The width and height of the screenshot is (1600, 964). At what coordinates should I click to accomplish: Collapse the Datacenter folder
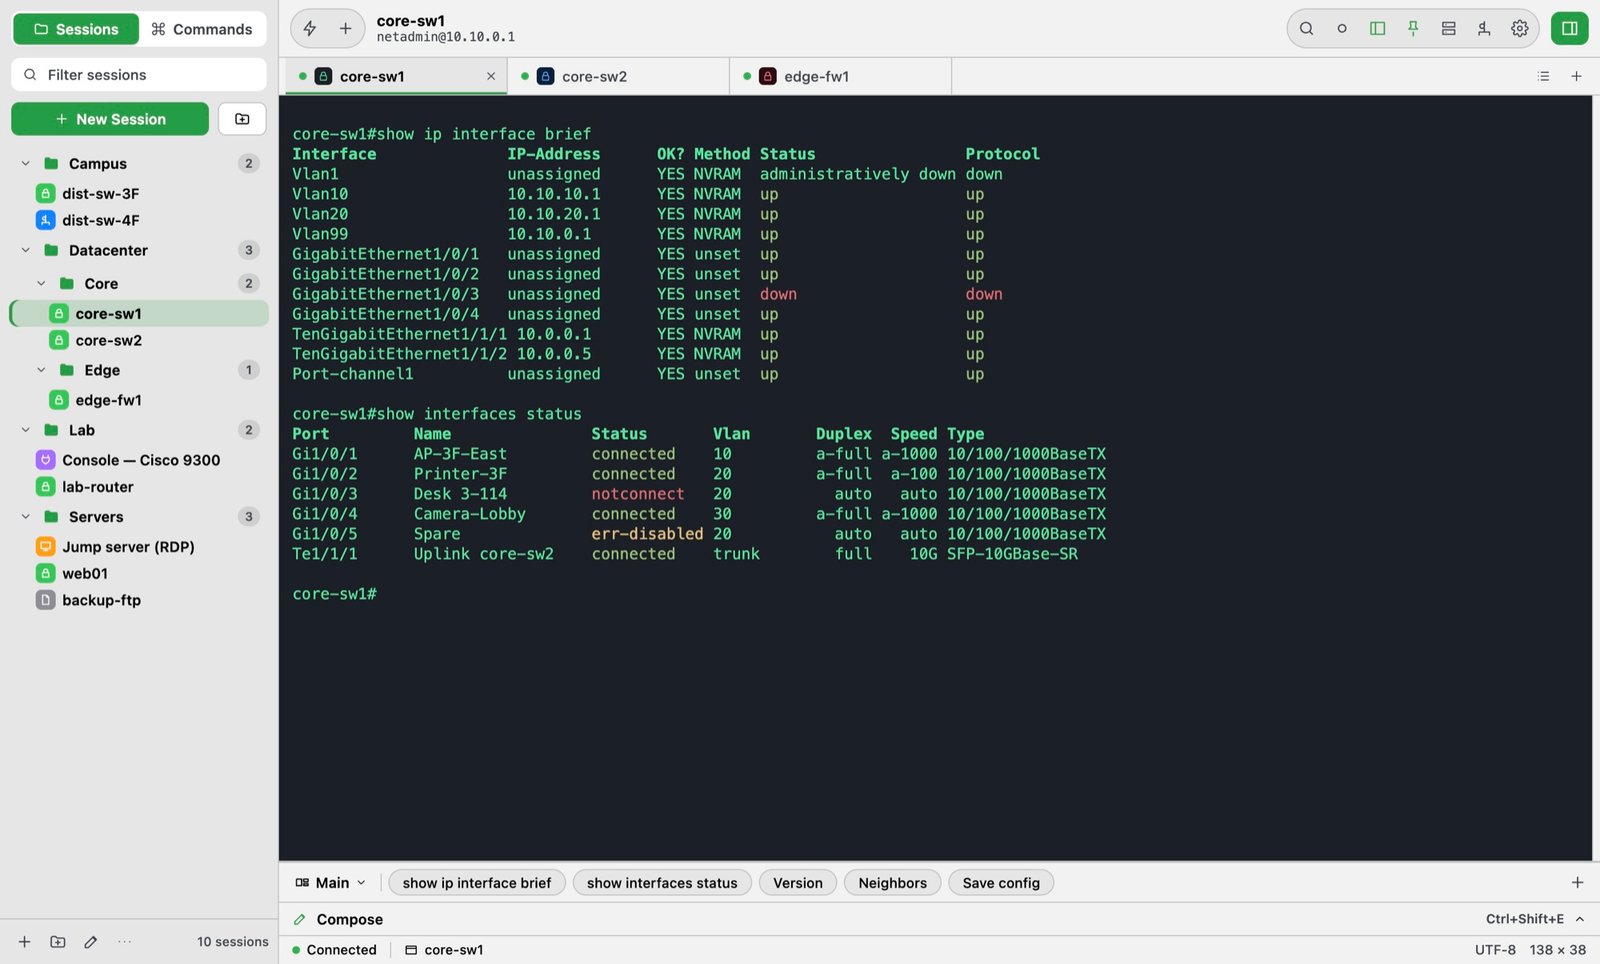tap(26, 250)
